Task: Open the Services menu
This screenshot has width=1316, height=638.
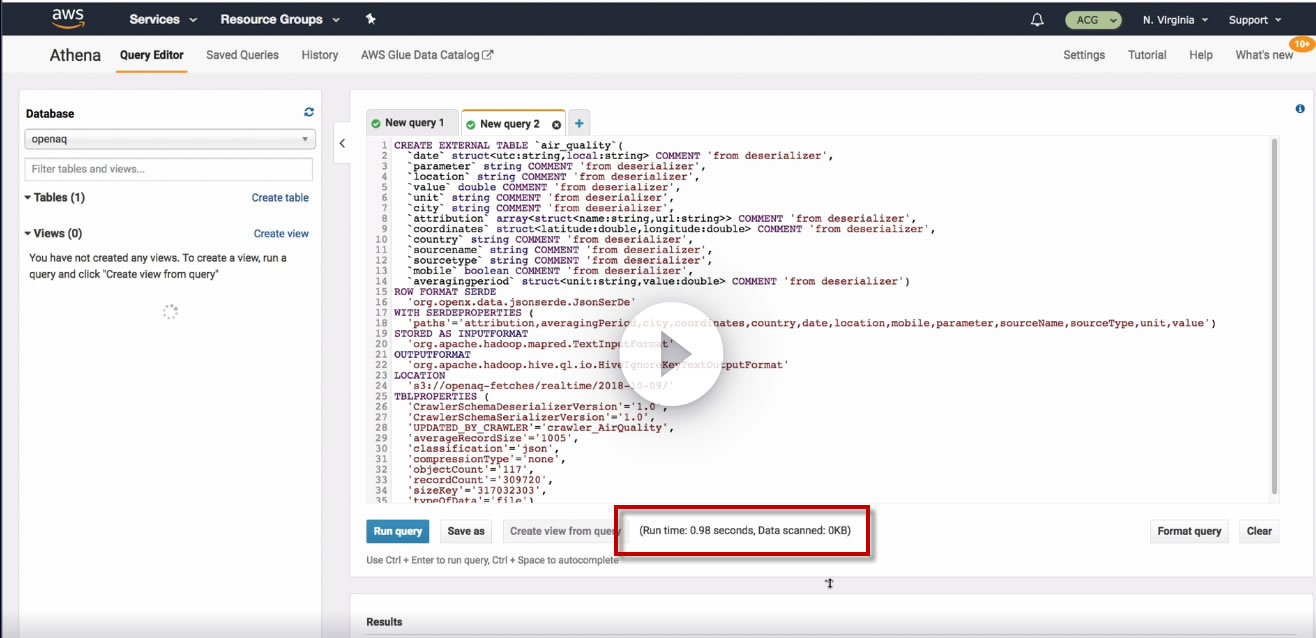Action: coord(163,19)
